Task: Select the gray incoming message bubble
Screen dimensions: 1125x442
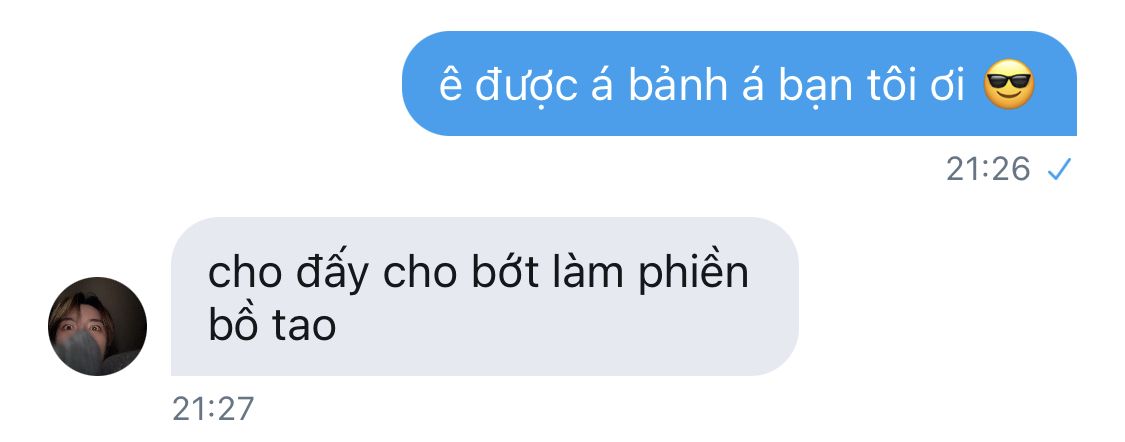Action: (484, 296)
